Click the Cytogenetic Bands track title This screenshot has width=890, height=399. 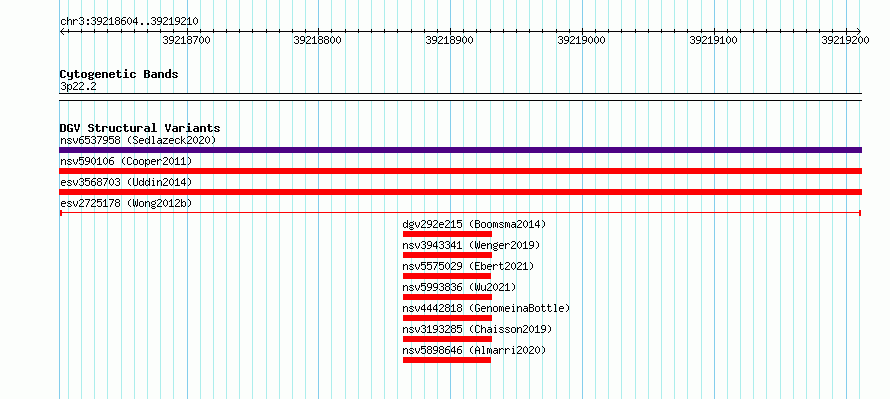[119, 74]
